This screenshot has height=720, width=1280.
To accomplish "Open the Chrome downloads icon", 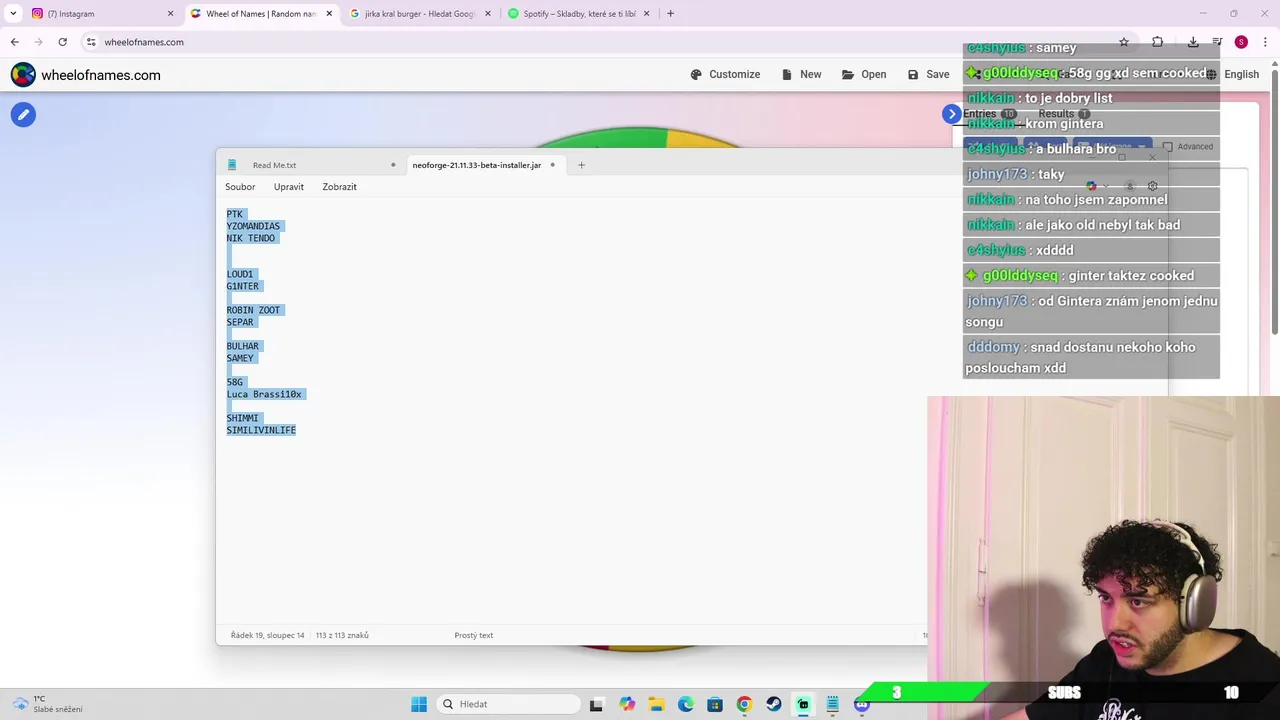I will 1193,42.
